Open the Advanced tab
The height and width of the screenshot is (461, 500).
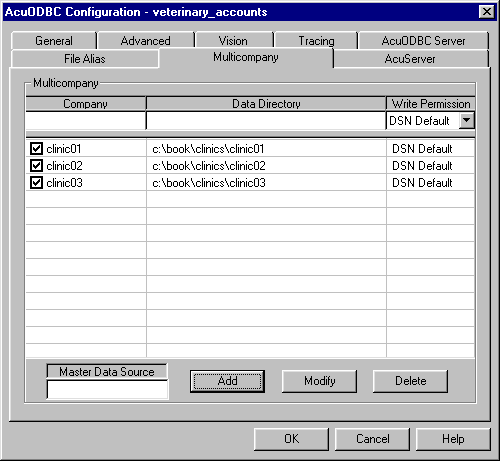click(x=146, y=41)
